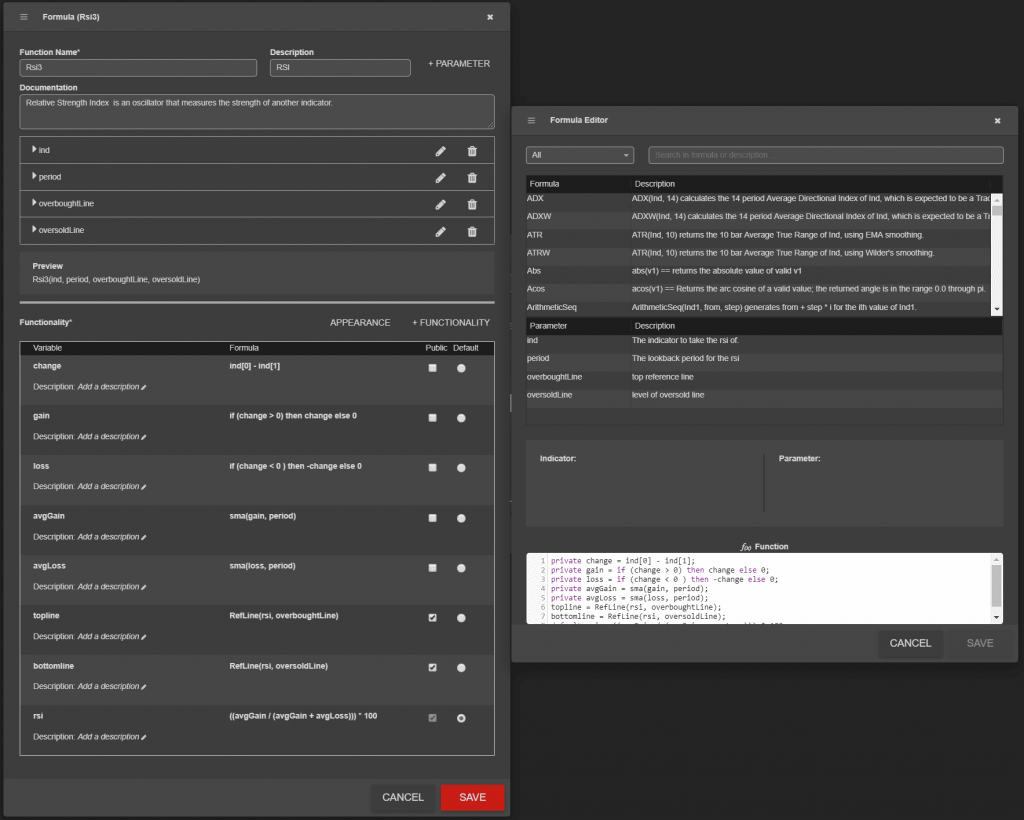Screen dimensions: 1024x820
Task: Select the ATRW formula row
Action: [758, 253]
